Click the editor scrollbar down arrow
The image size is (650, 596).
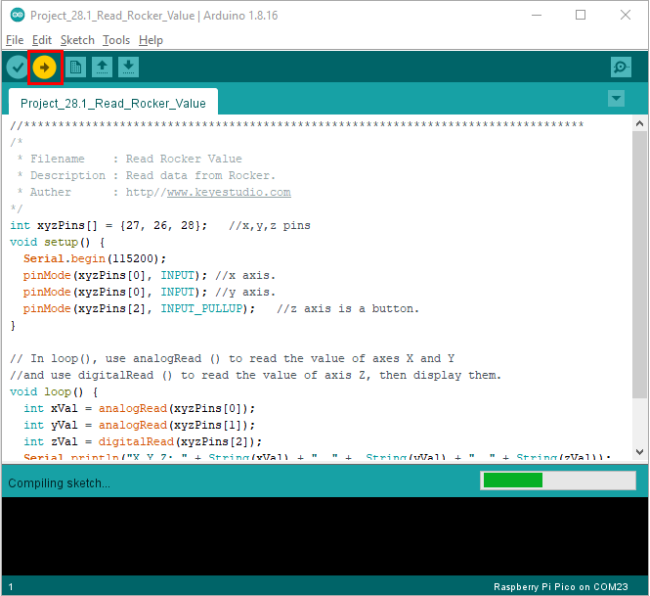tap(639, 452)
